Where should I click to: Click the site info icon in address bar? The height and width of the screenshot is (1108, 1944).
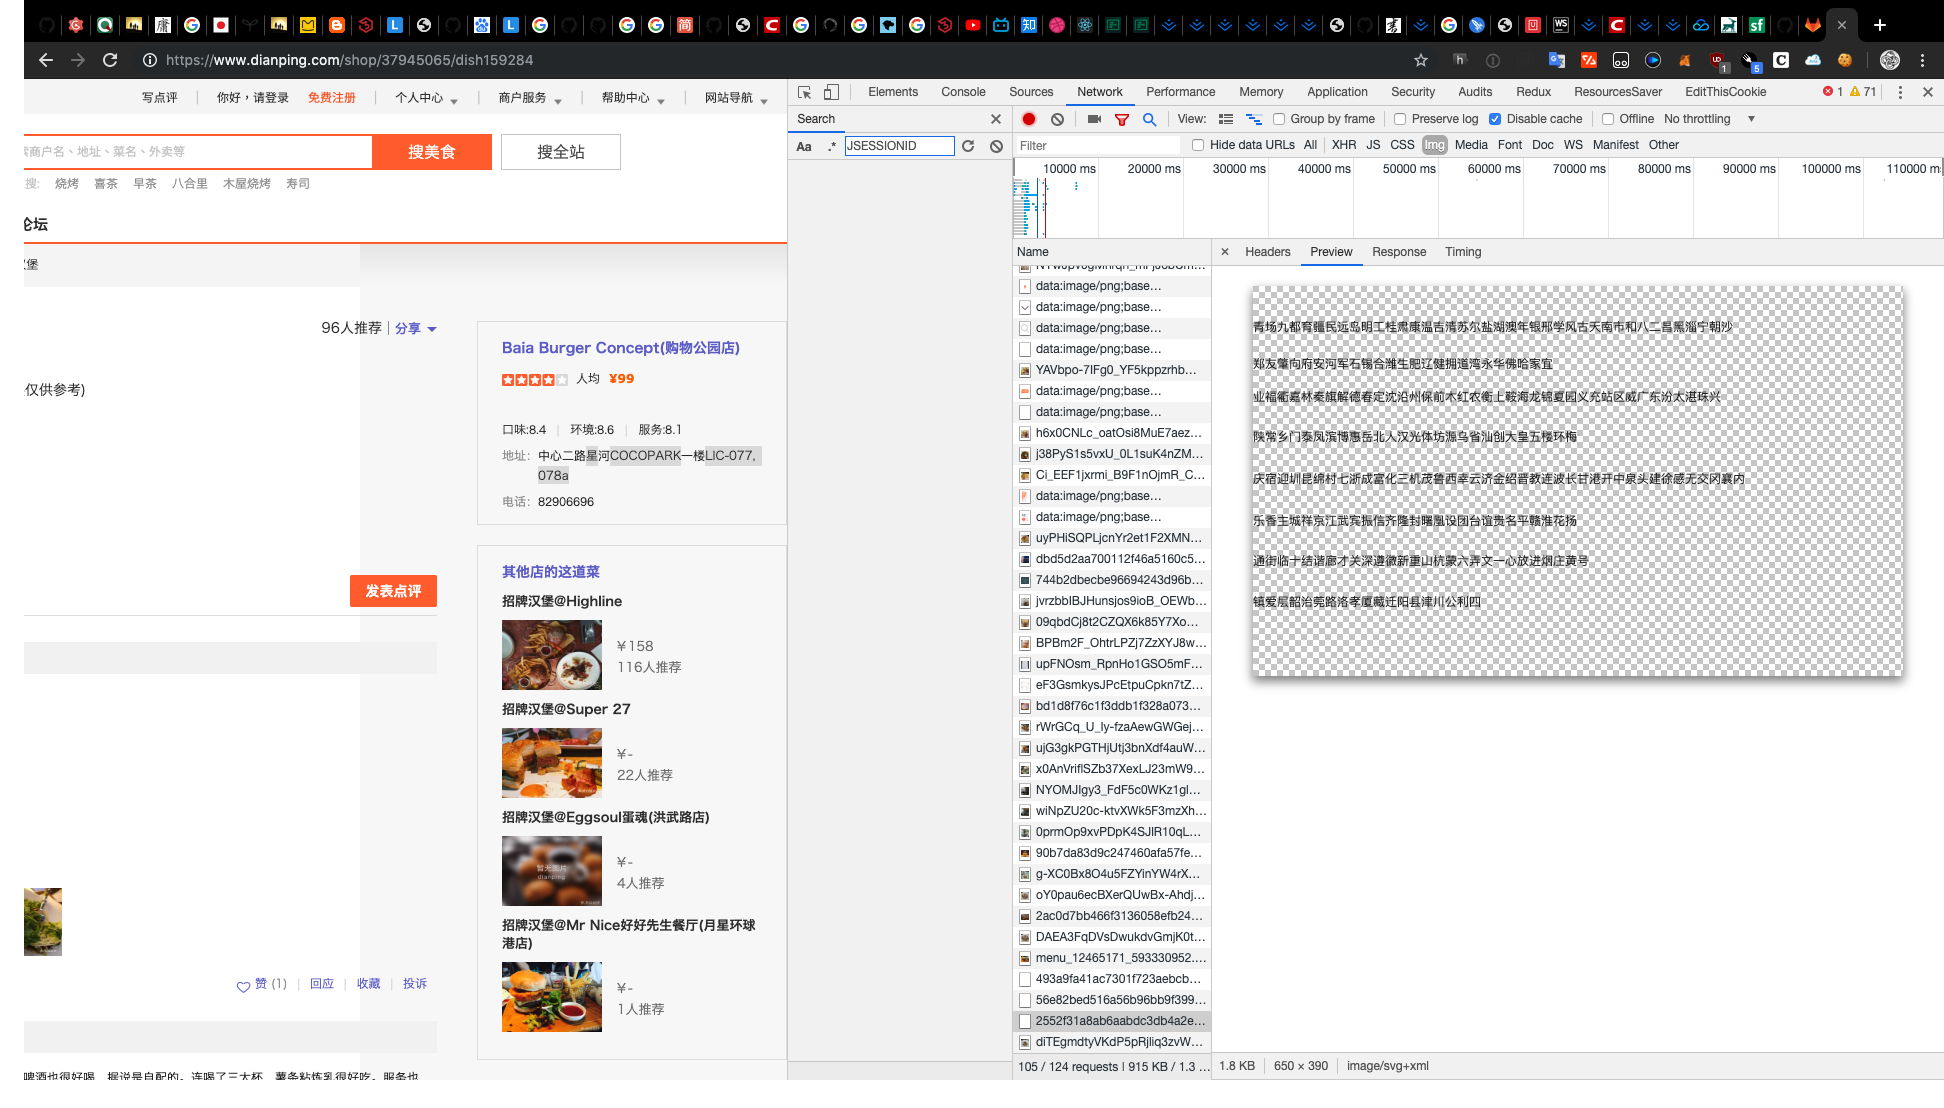pyautogui.click(x=150, y=60)
